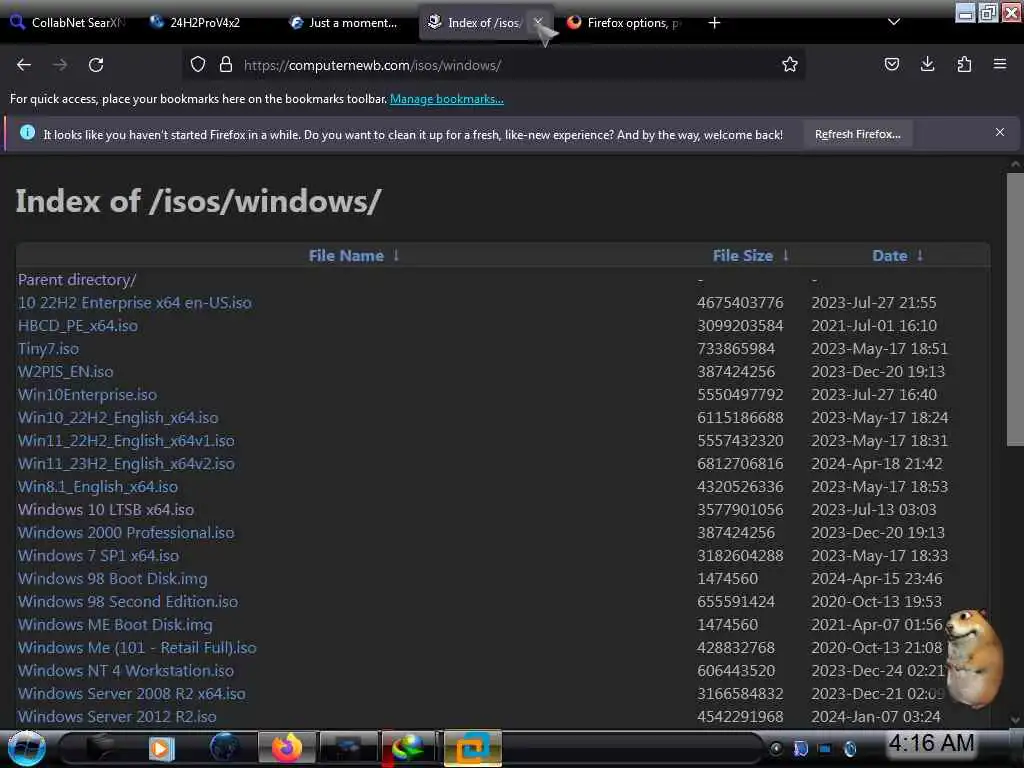Open a new tab with plus
1024x768 pixels.
714,23
